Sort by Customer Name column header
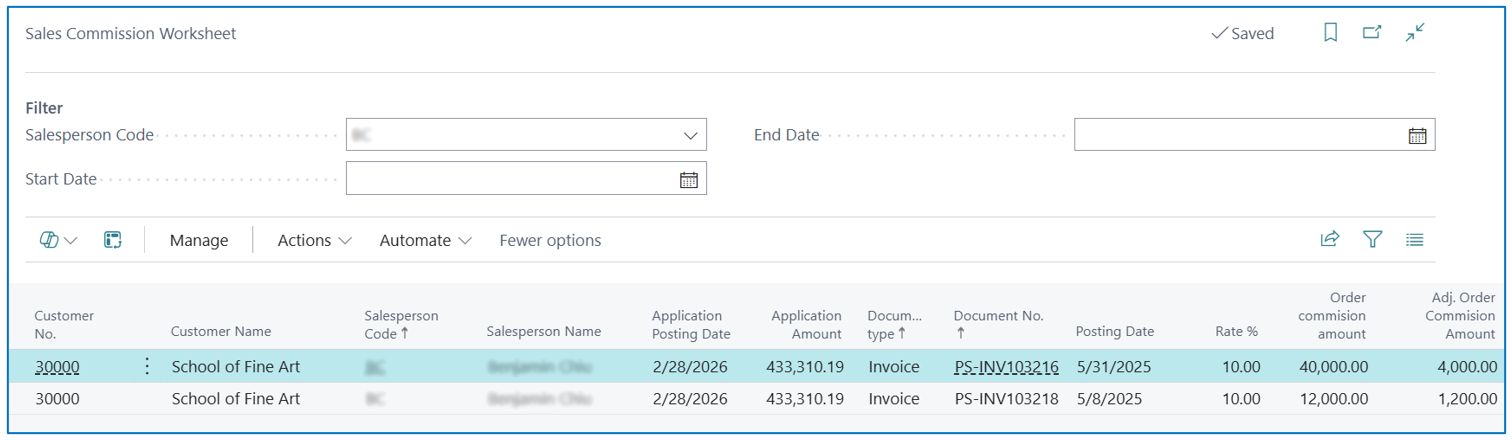This screenshot has width=1512, height=440. click(221, 331)
